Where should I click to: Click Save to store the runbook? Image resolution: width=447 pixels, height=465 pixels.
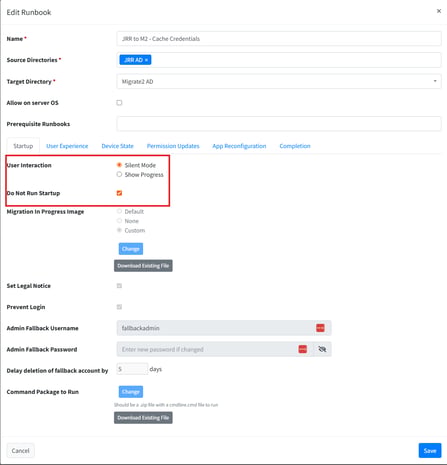(430, 451)
